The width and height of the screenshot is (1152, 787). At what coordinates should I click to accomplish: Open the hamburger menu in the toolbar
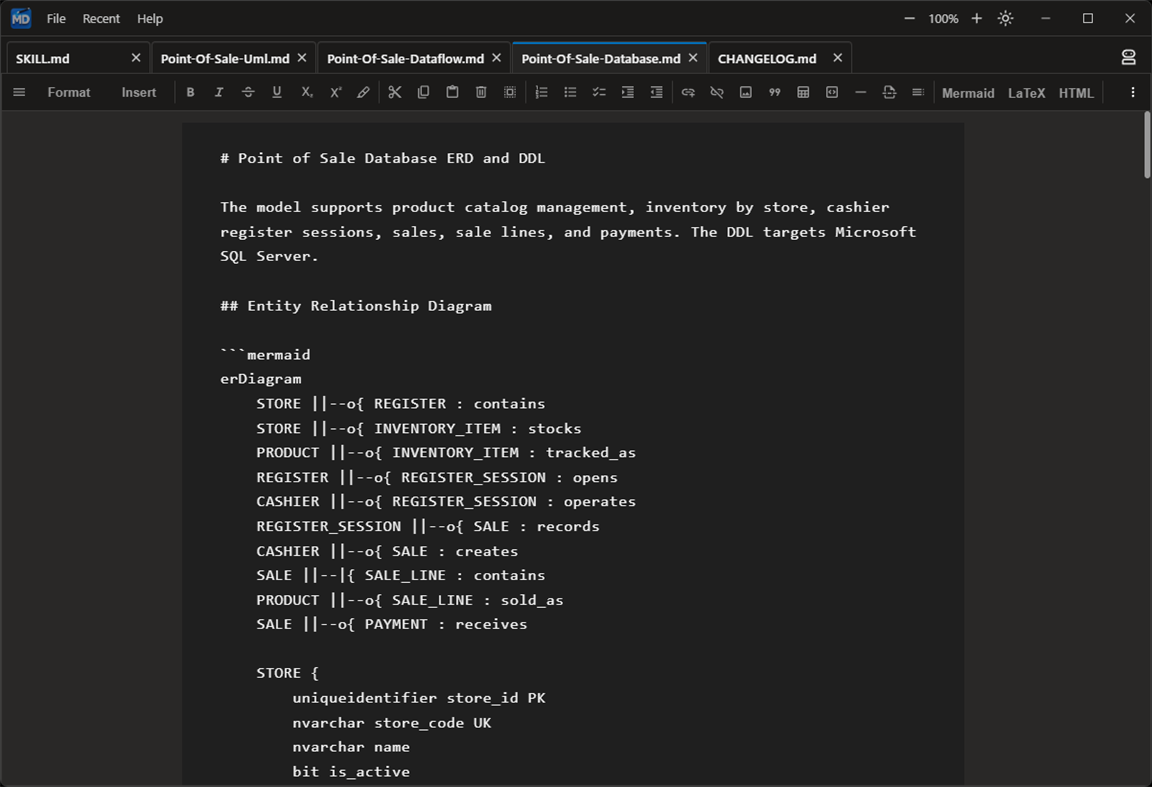(20, 93)
